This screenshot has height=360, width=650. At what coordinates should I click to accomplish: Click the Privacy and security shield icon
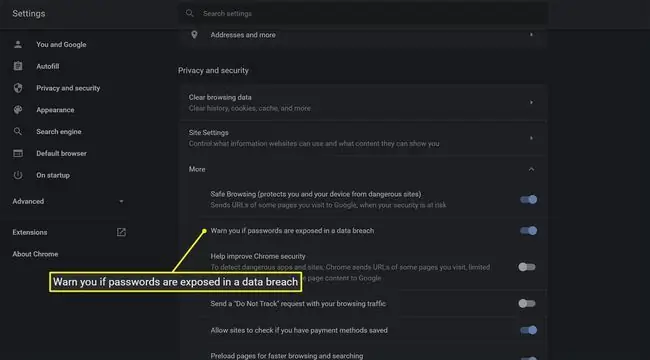point(18,88)
